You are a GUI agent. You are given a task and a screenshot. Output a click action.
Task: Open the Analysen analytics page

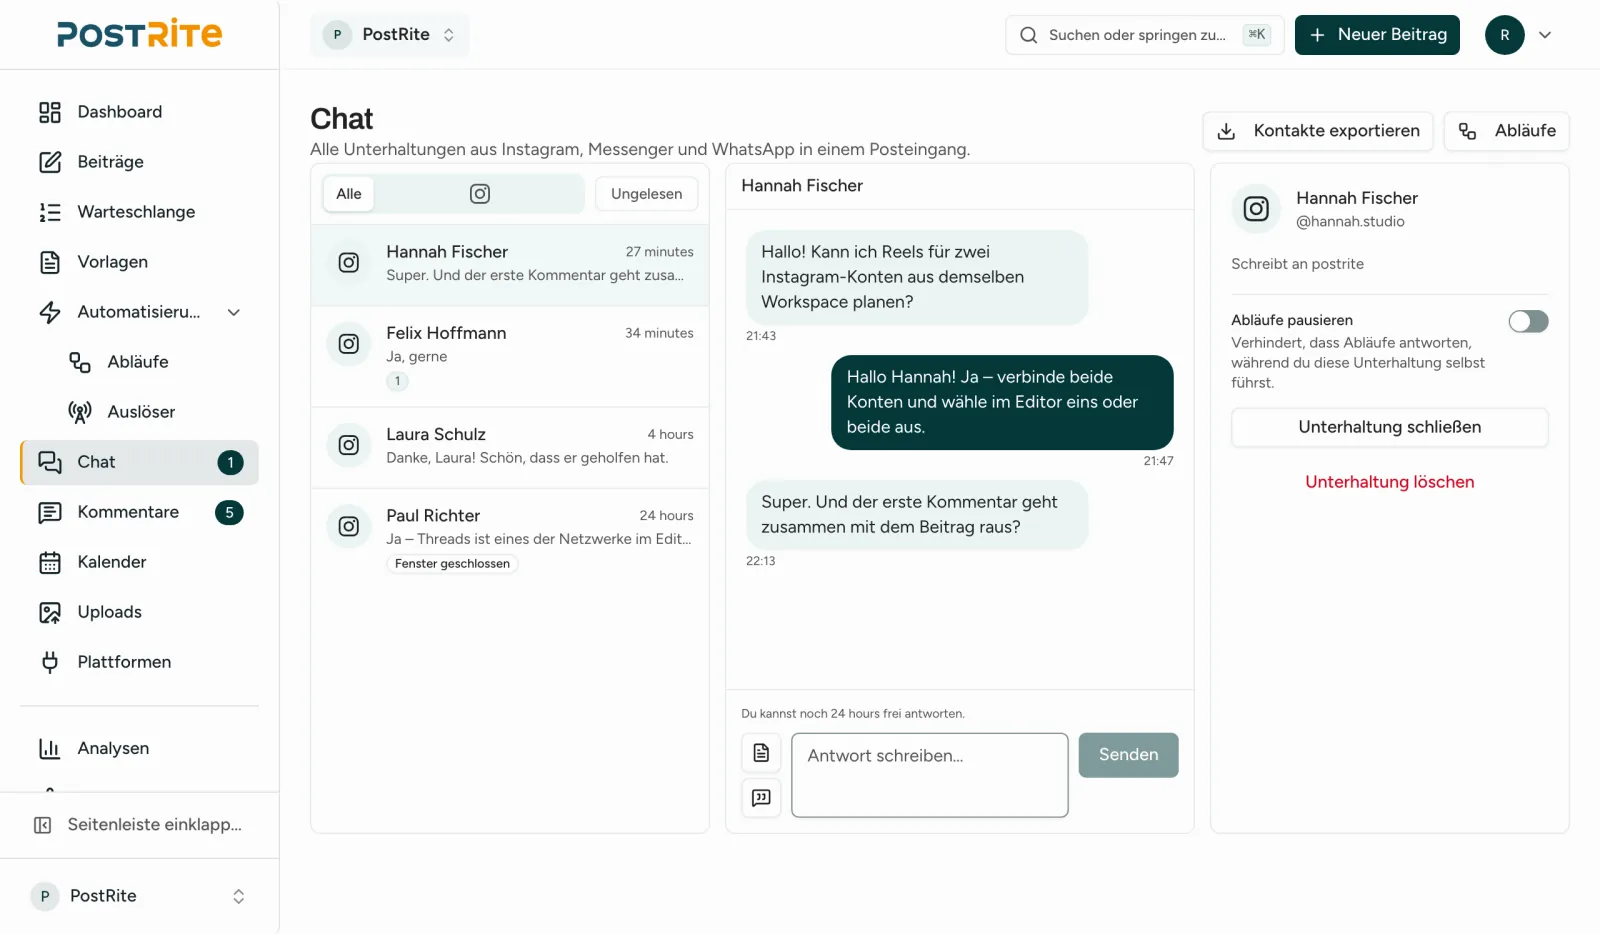(x=139, y=748)
